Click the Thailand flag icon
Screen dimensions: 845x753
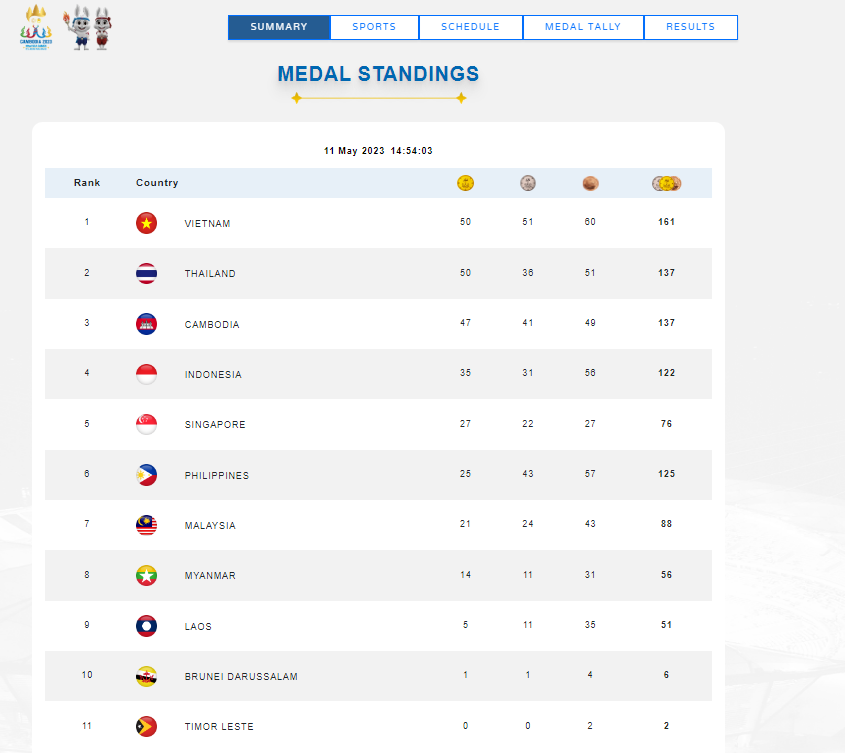point(147,273)
